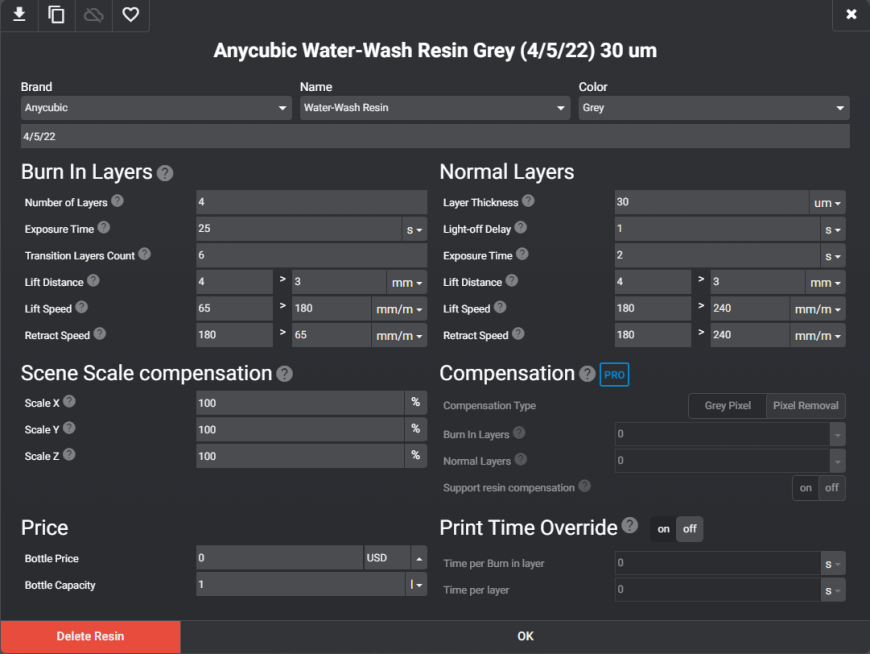Click Burn In Lift Speed first value 65

[x=235, y=309]
